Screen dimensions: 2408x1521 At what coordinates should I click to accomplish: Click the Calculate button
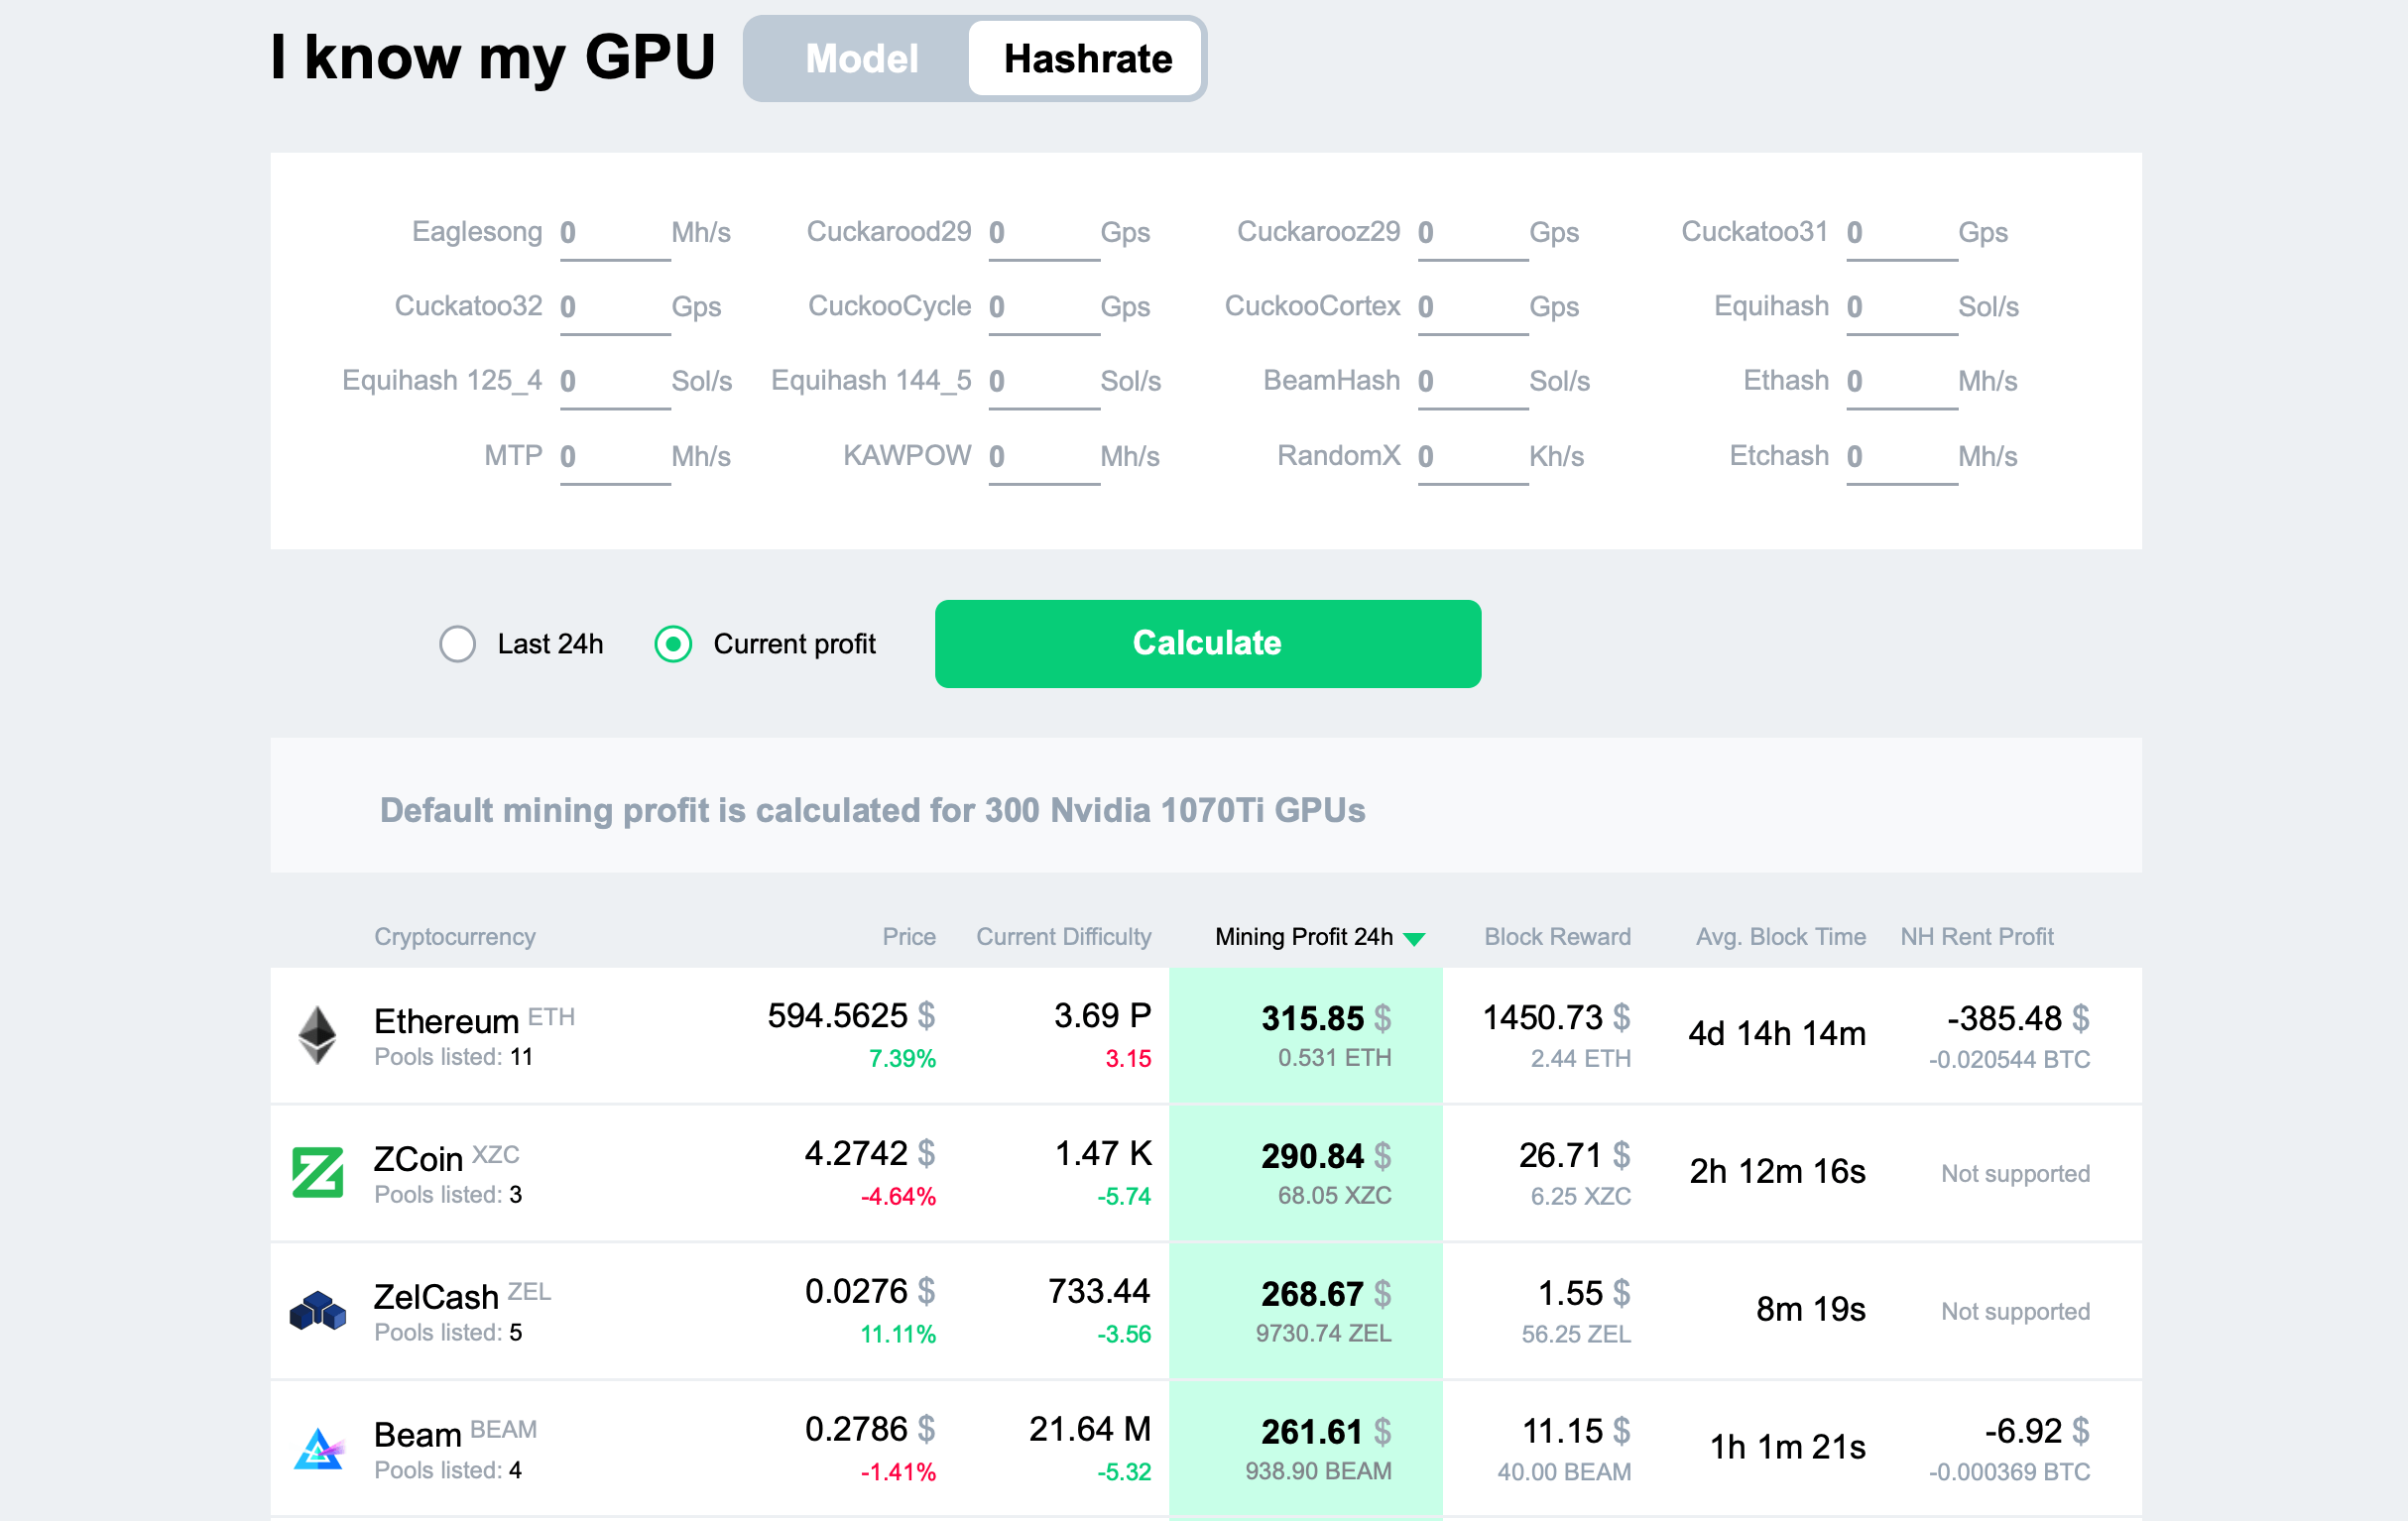tap(1206, 643)
